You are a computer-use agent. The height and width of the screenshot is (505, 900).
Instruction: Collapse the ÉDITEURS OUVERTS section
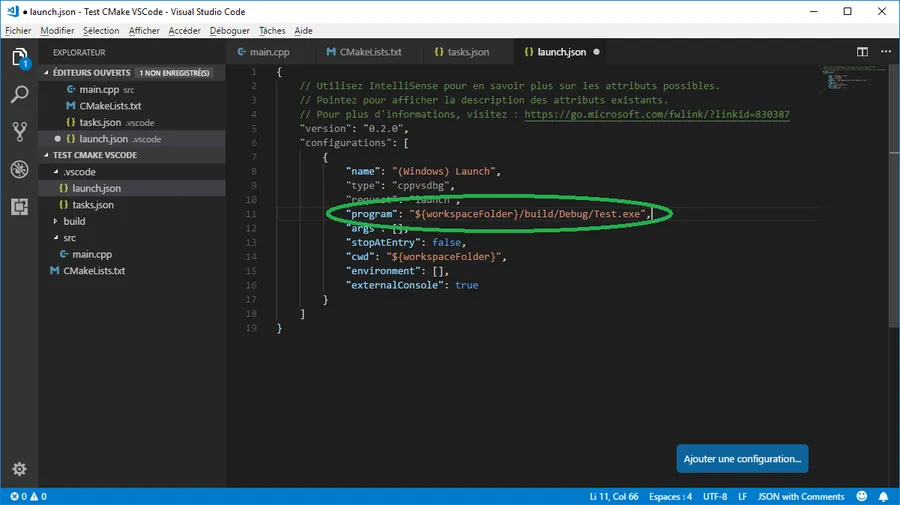[46, 73]
